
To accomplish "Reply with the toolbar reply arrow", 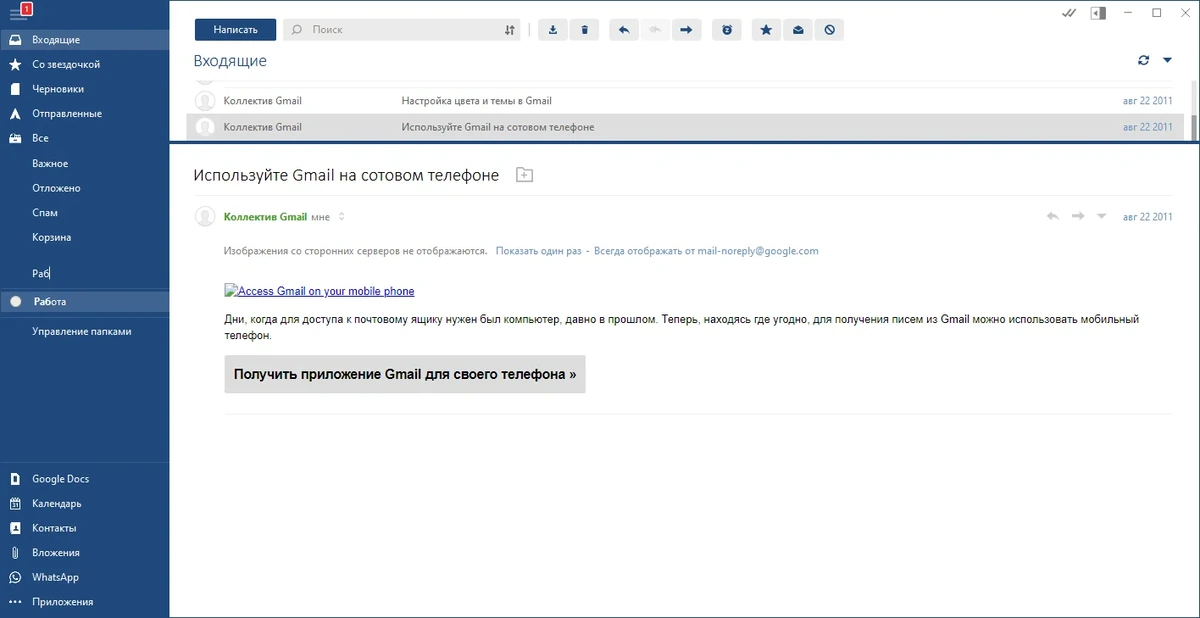I will [x=623, y=30].
